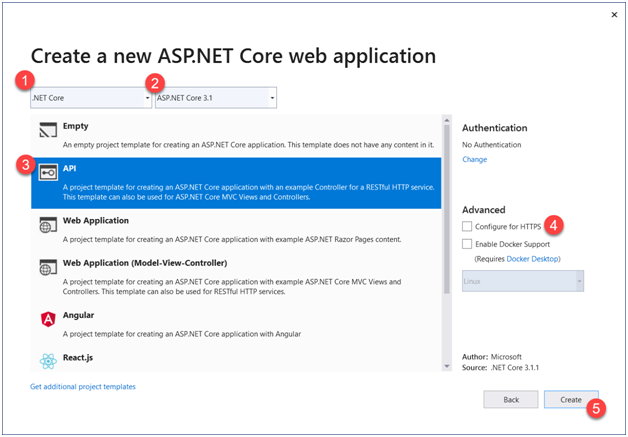The image size is (628, 437).
Task: Click the Back button
Action: (x=509, y=399)
